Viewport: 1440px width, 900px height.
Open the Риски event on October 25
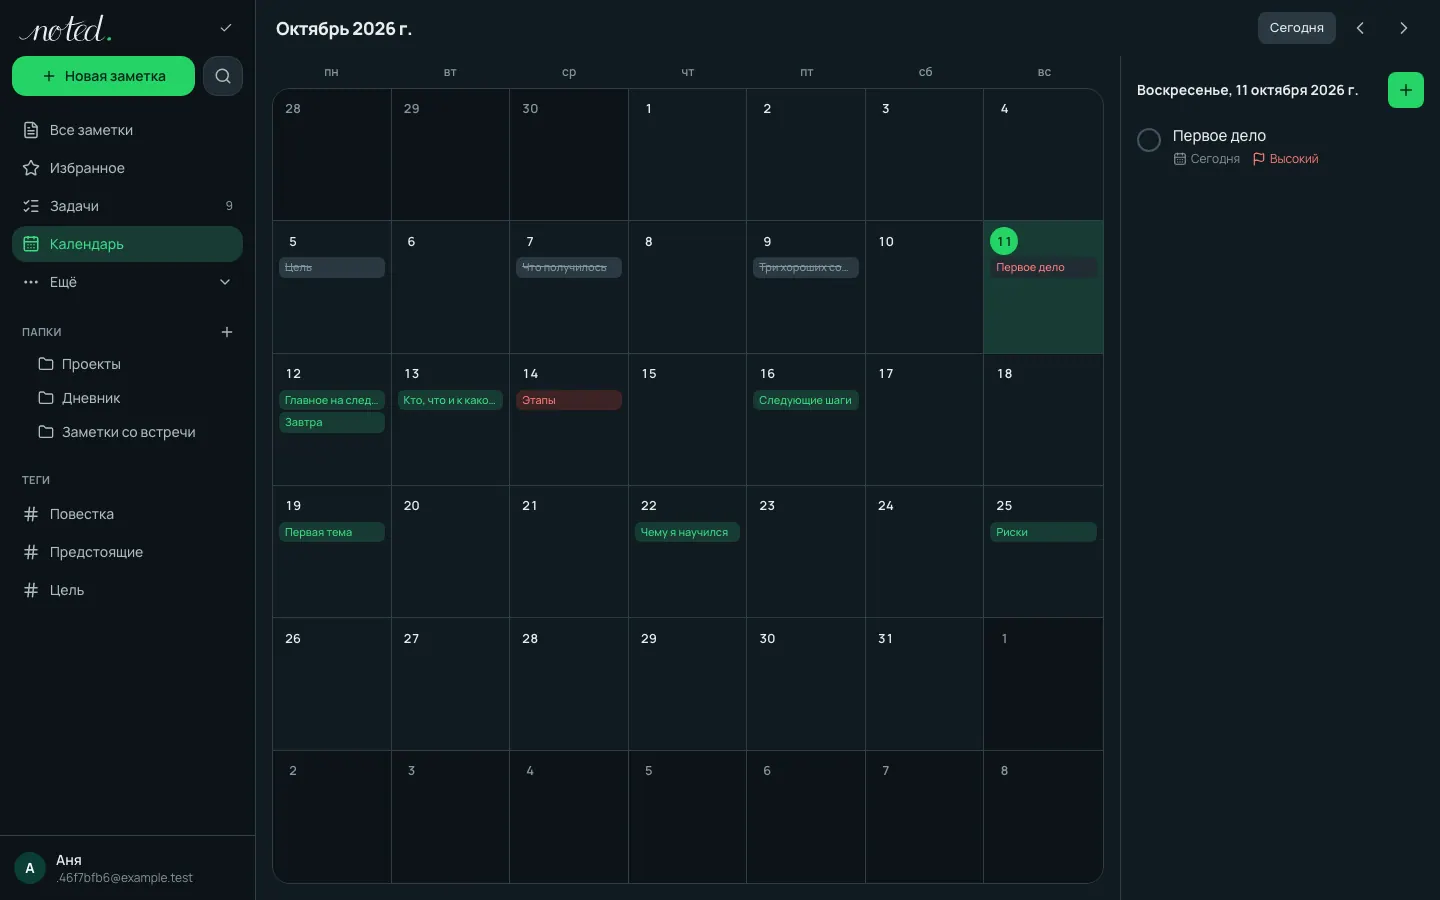pyautogui.click(x=1043, y=532)
